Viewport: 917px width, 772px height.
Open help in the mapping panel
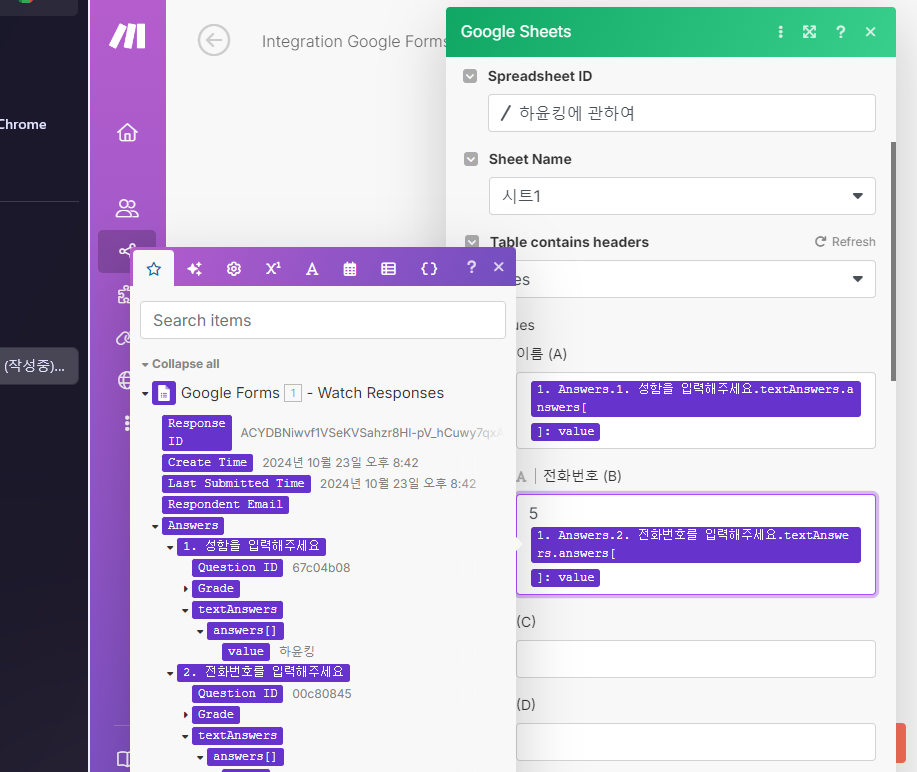pos(471,267)
